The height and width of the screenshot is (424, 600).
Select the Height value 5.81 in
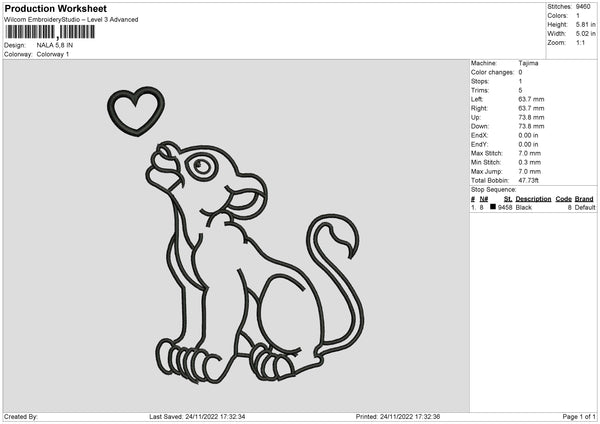(x=585, y=24)
